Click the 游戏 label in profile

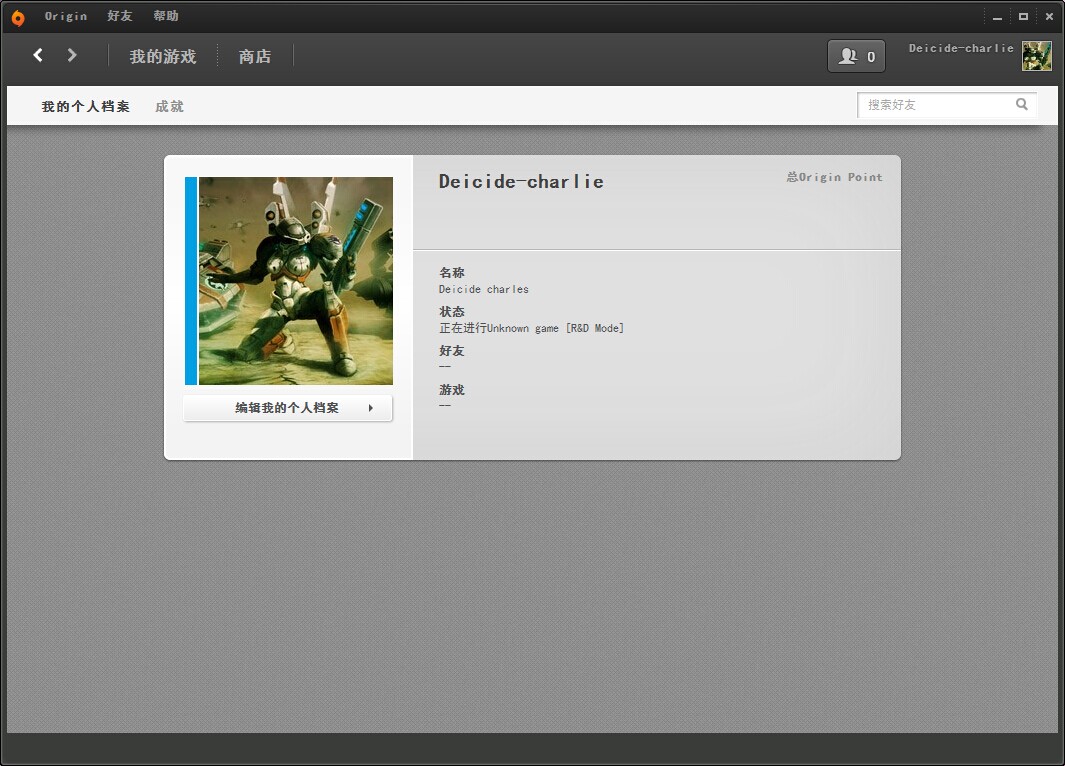point(452,390)
